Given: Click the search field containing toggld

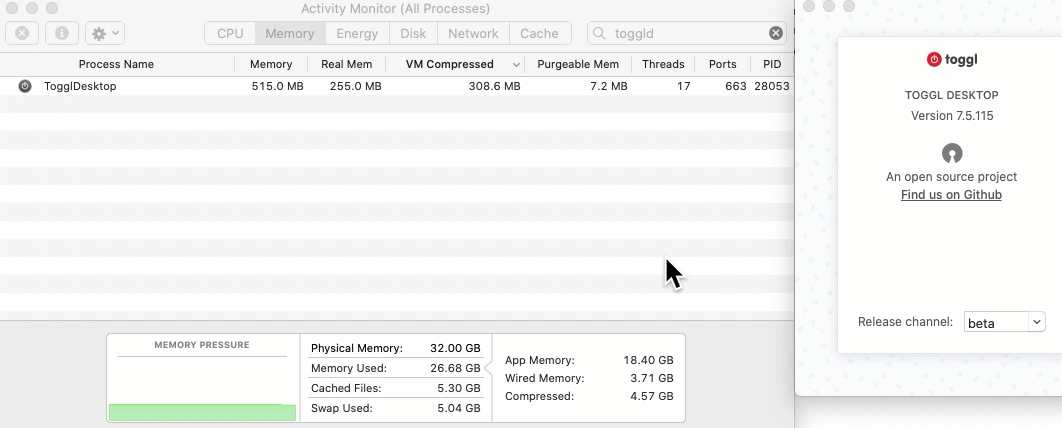Looking at the screenshot, I should pos(687,33).
